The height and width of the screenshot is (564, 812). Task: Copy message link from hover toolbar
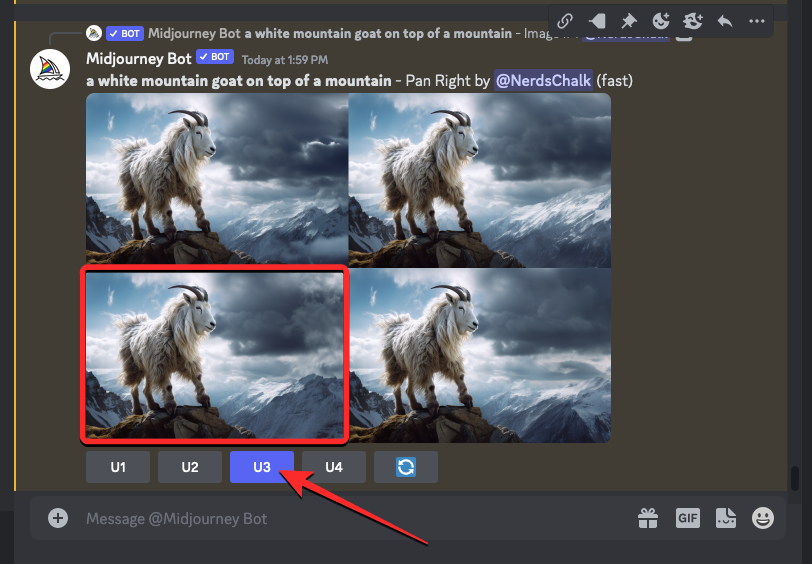pyautogui.click(x=564, y=21)
